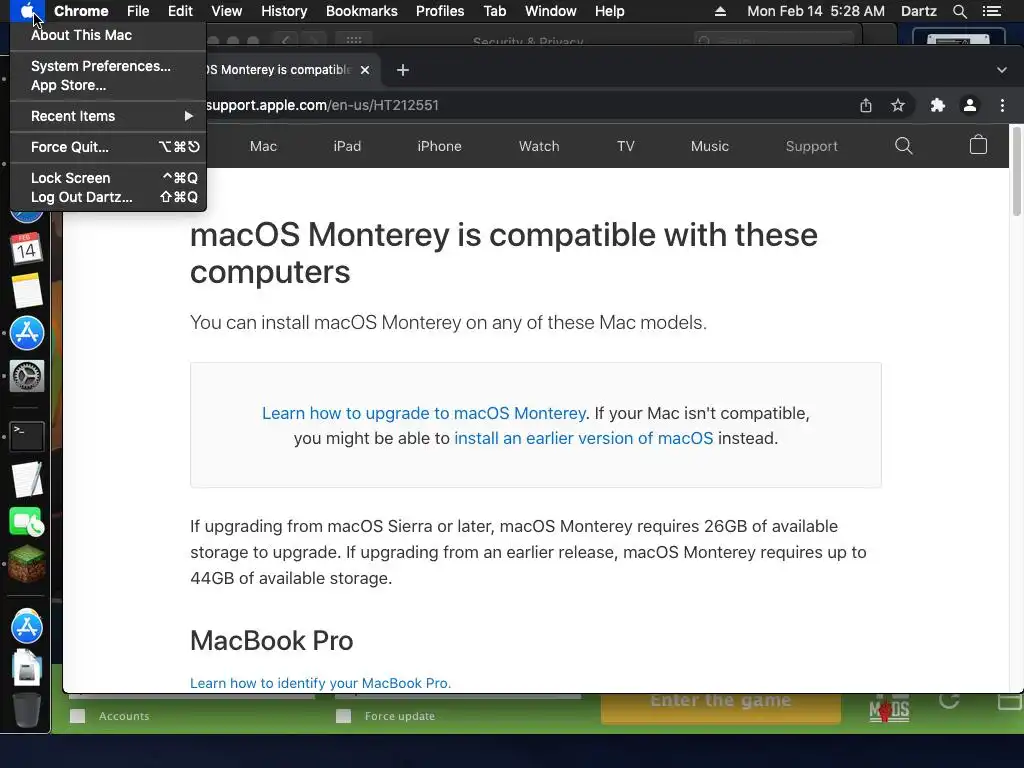Go to Mac in Apple navigation
Image resolution: width=1024 pixels, height=768 pixels.
263,146
